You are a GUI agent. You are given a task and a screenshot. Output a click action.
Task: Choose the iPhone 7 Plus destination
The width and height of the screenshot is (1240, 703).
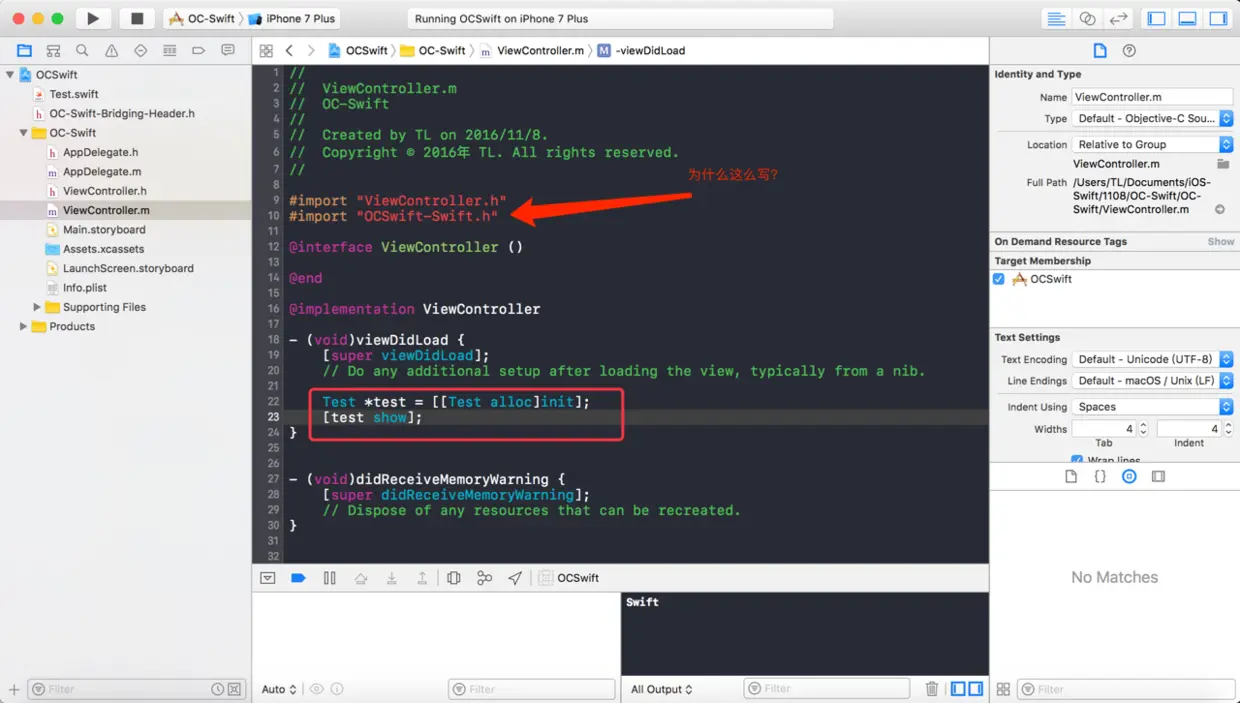click(x=292, y=19)
